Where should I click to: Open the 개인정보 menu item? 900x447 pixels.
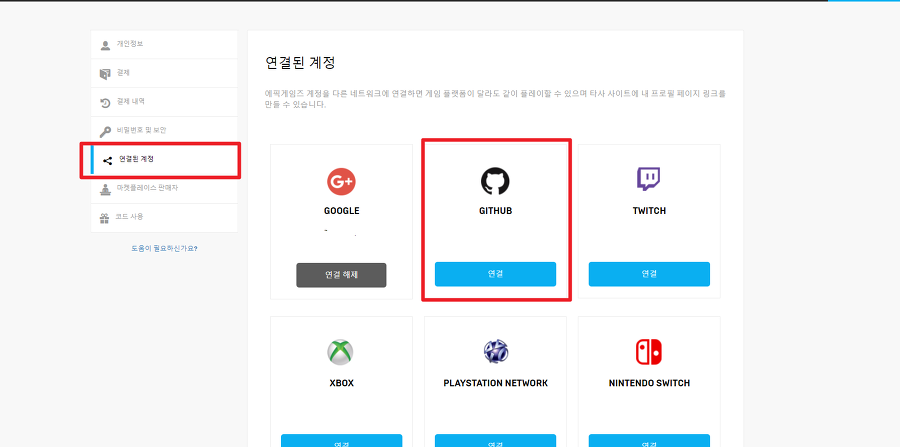click(164, 45)
